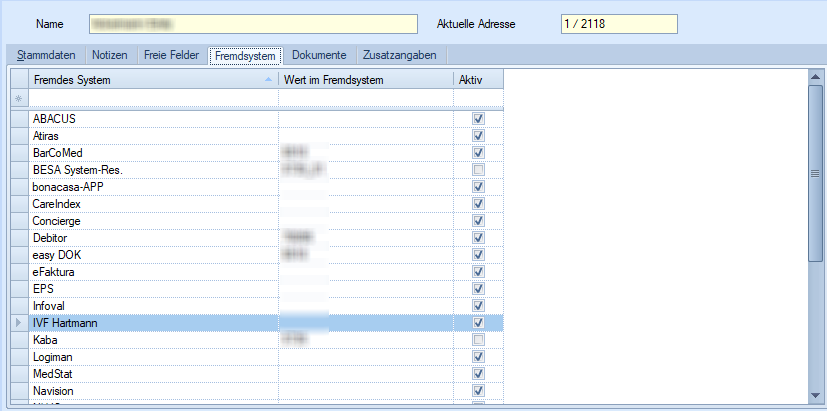Click Wert im Fremdsystem cell for ABACUS
Viewport: 827px width, 411px height.
click(366, 119)
